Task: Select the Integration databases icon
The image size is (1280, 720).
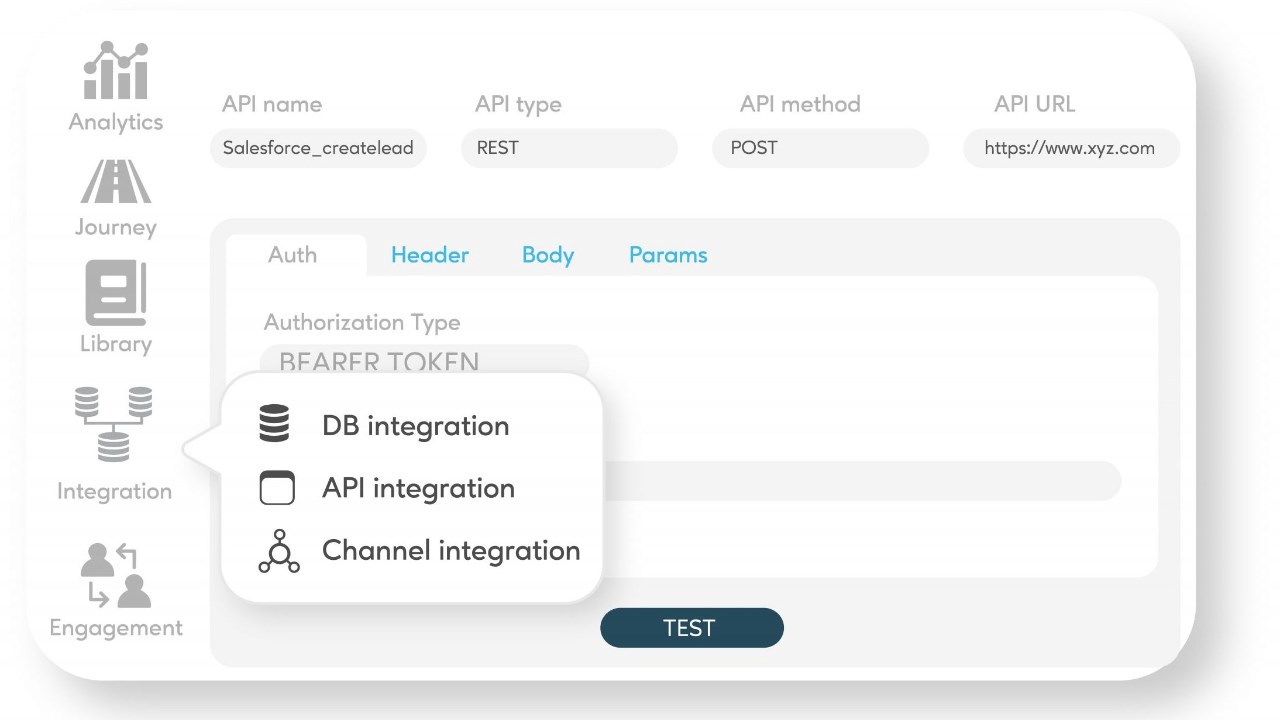Action: coord(114,424)
